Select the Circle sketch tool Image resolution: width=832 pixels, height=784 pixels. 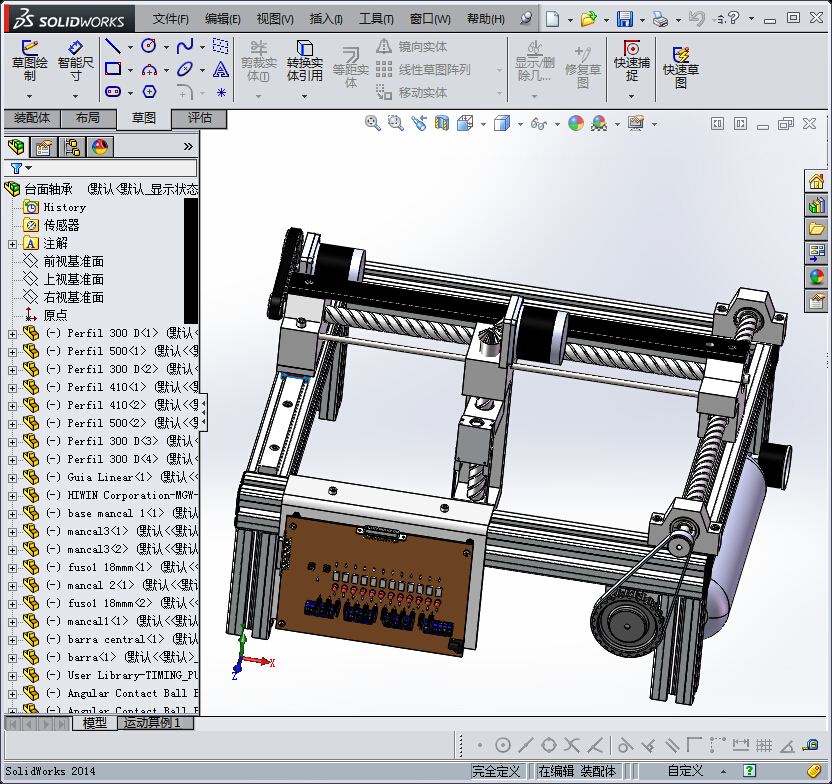(149, 46)
